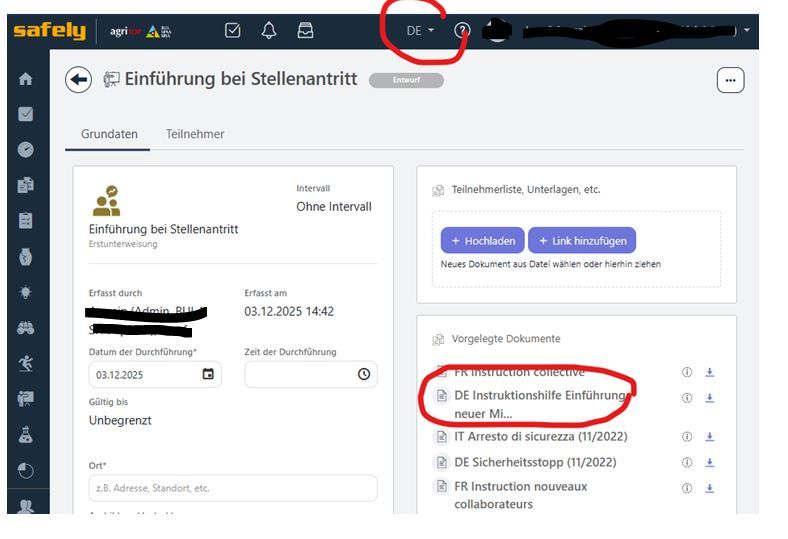Click the Link hinzufügen button
Viewport: 788px width, 539px height.
pyautogui.click(x=582, y=241)
